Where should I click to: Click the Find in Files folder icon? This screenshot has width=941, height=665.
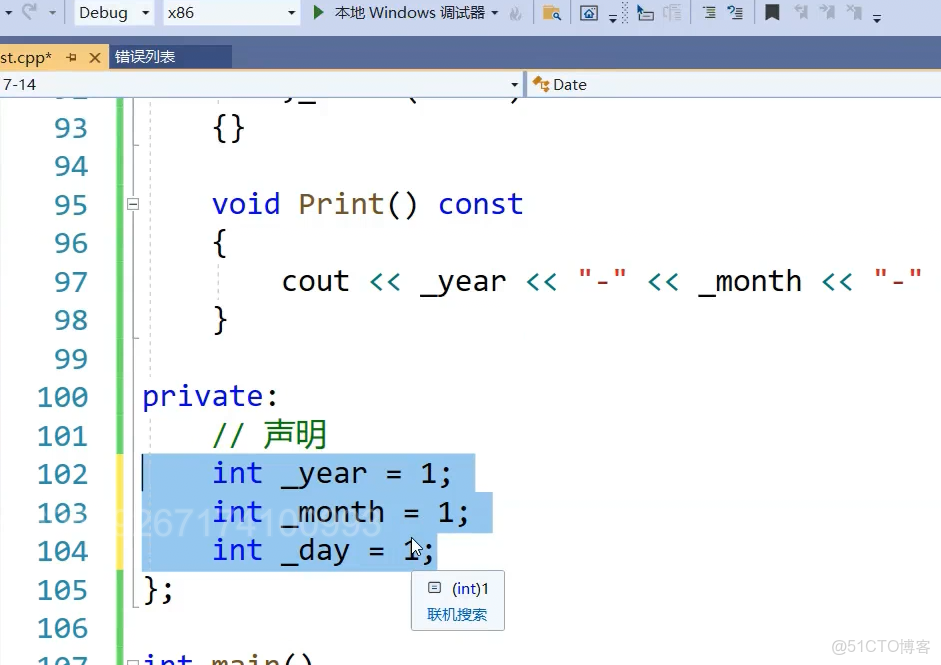(x=552, y=13)
